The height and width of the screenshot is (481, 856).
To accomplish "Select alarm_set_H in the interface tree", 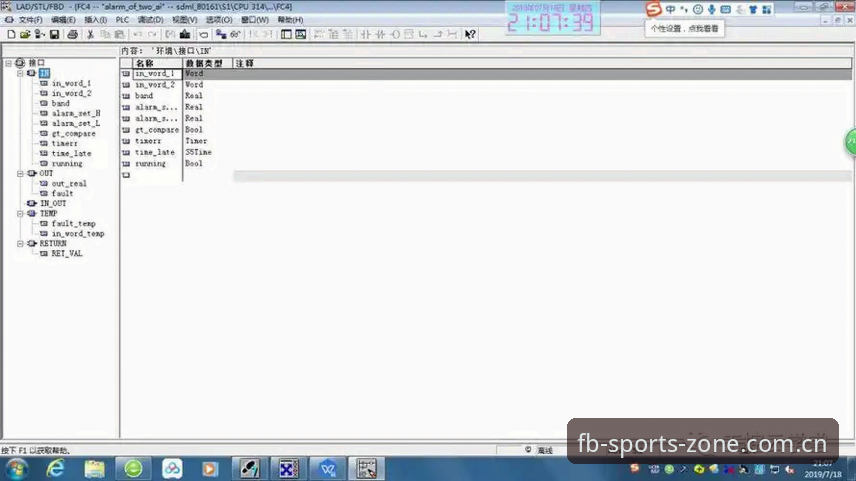I will 76,114.
